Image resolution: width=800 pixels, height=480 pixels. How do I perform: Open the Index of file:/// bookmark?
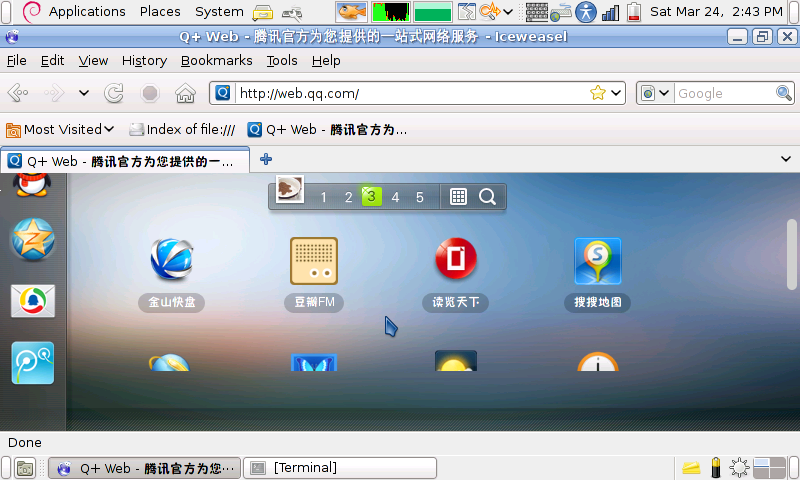coord(182,130)
